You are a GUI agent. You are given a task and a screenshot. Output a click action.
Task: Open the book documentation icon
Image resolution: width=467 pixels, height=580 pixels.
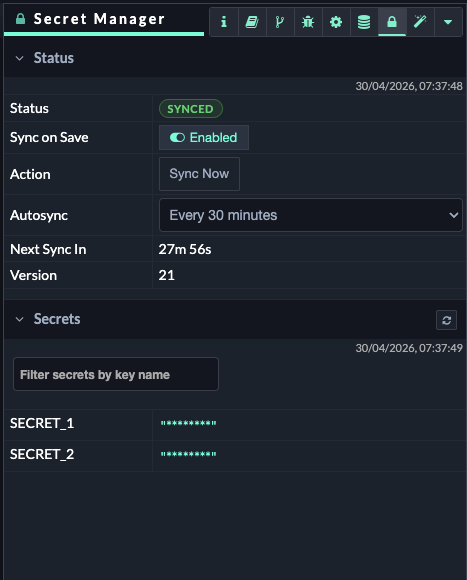[252, 22]
